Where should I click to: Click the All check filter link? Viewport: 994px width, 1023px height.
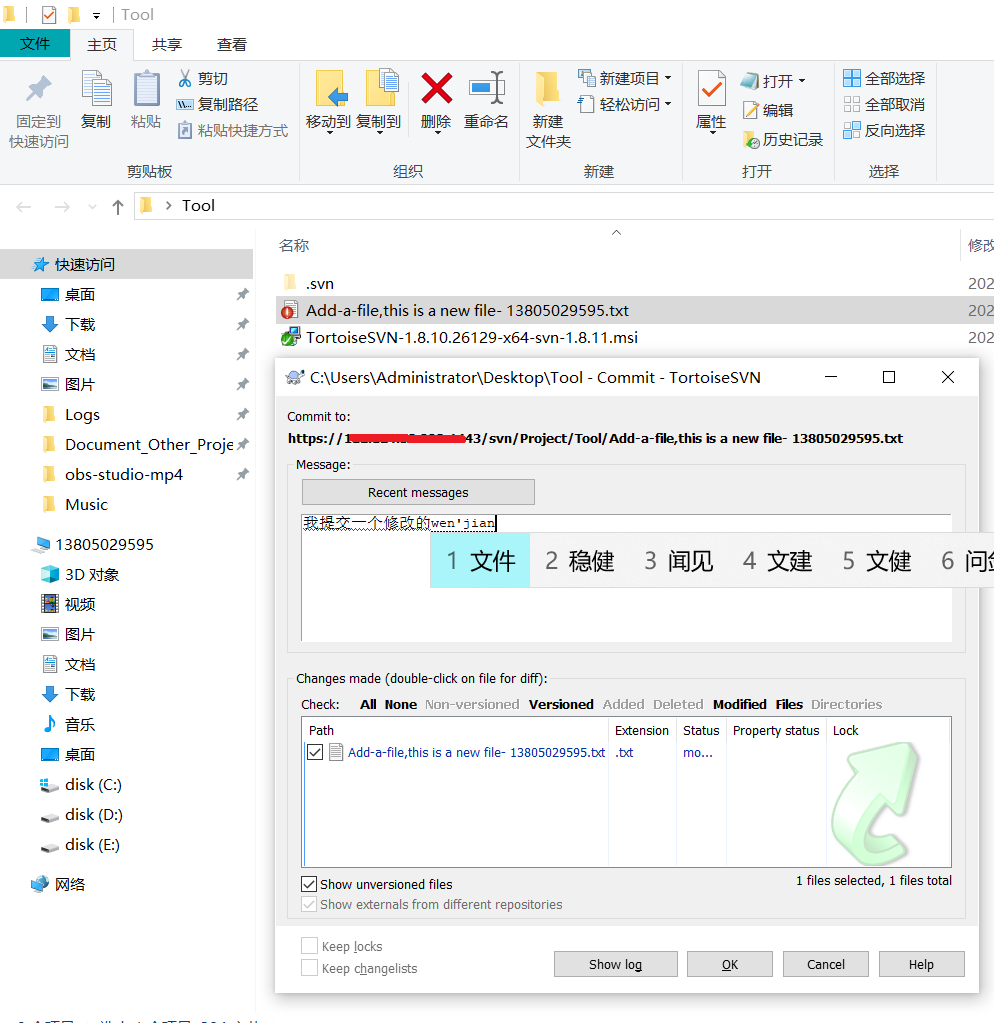tap(368, 705)
